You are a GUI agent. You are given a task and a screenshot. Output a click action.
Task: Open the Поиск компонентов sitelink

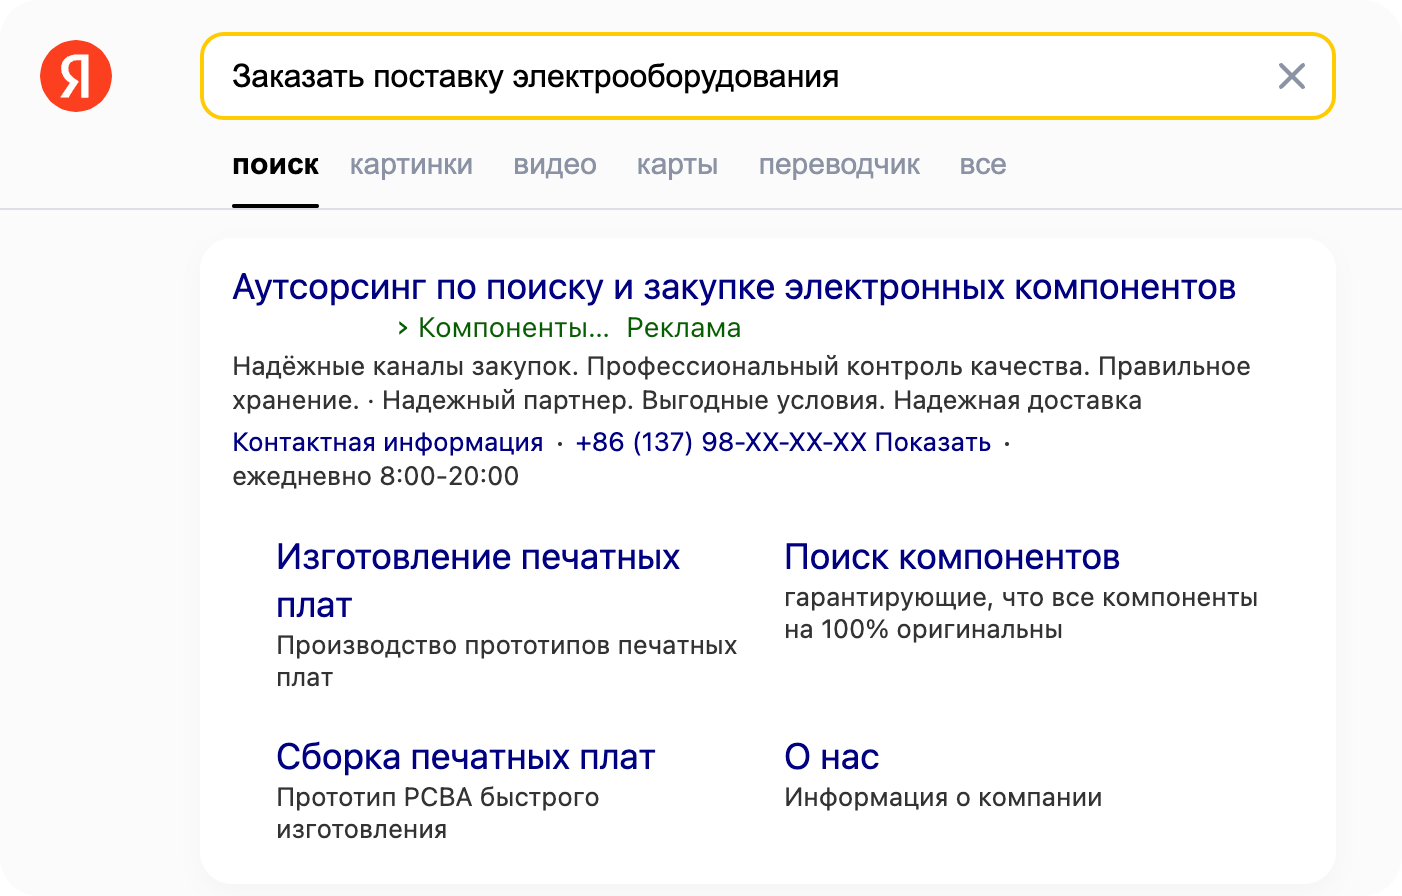pos(951,557)
